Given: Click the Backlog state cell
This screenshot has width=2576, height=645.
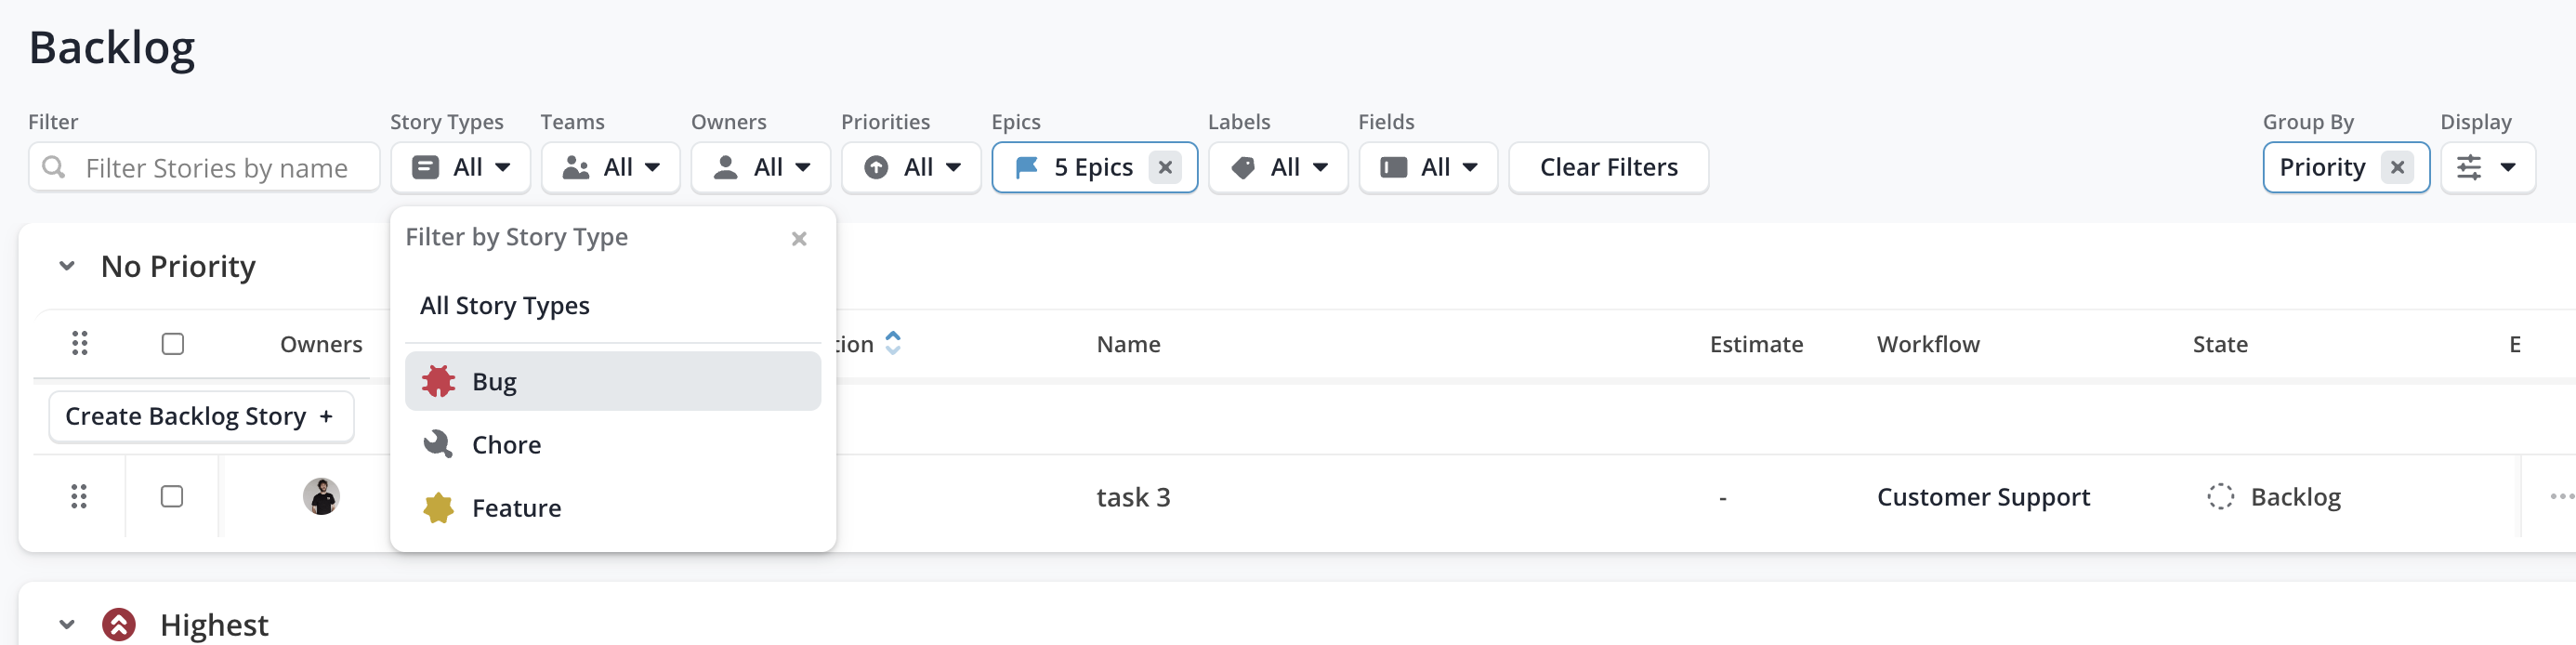Looking at the screenshot, I should (x=2274, y=497).
